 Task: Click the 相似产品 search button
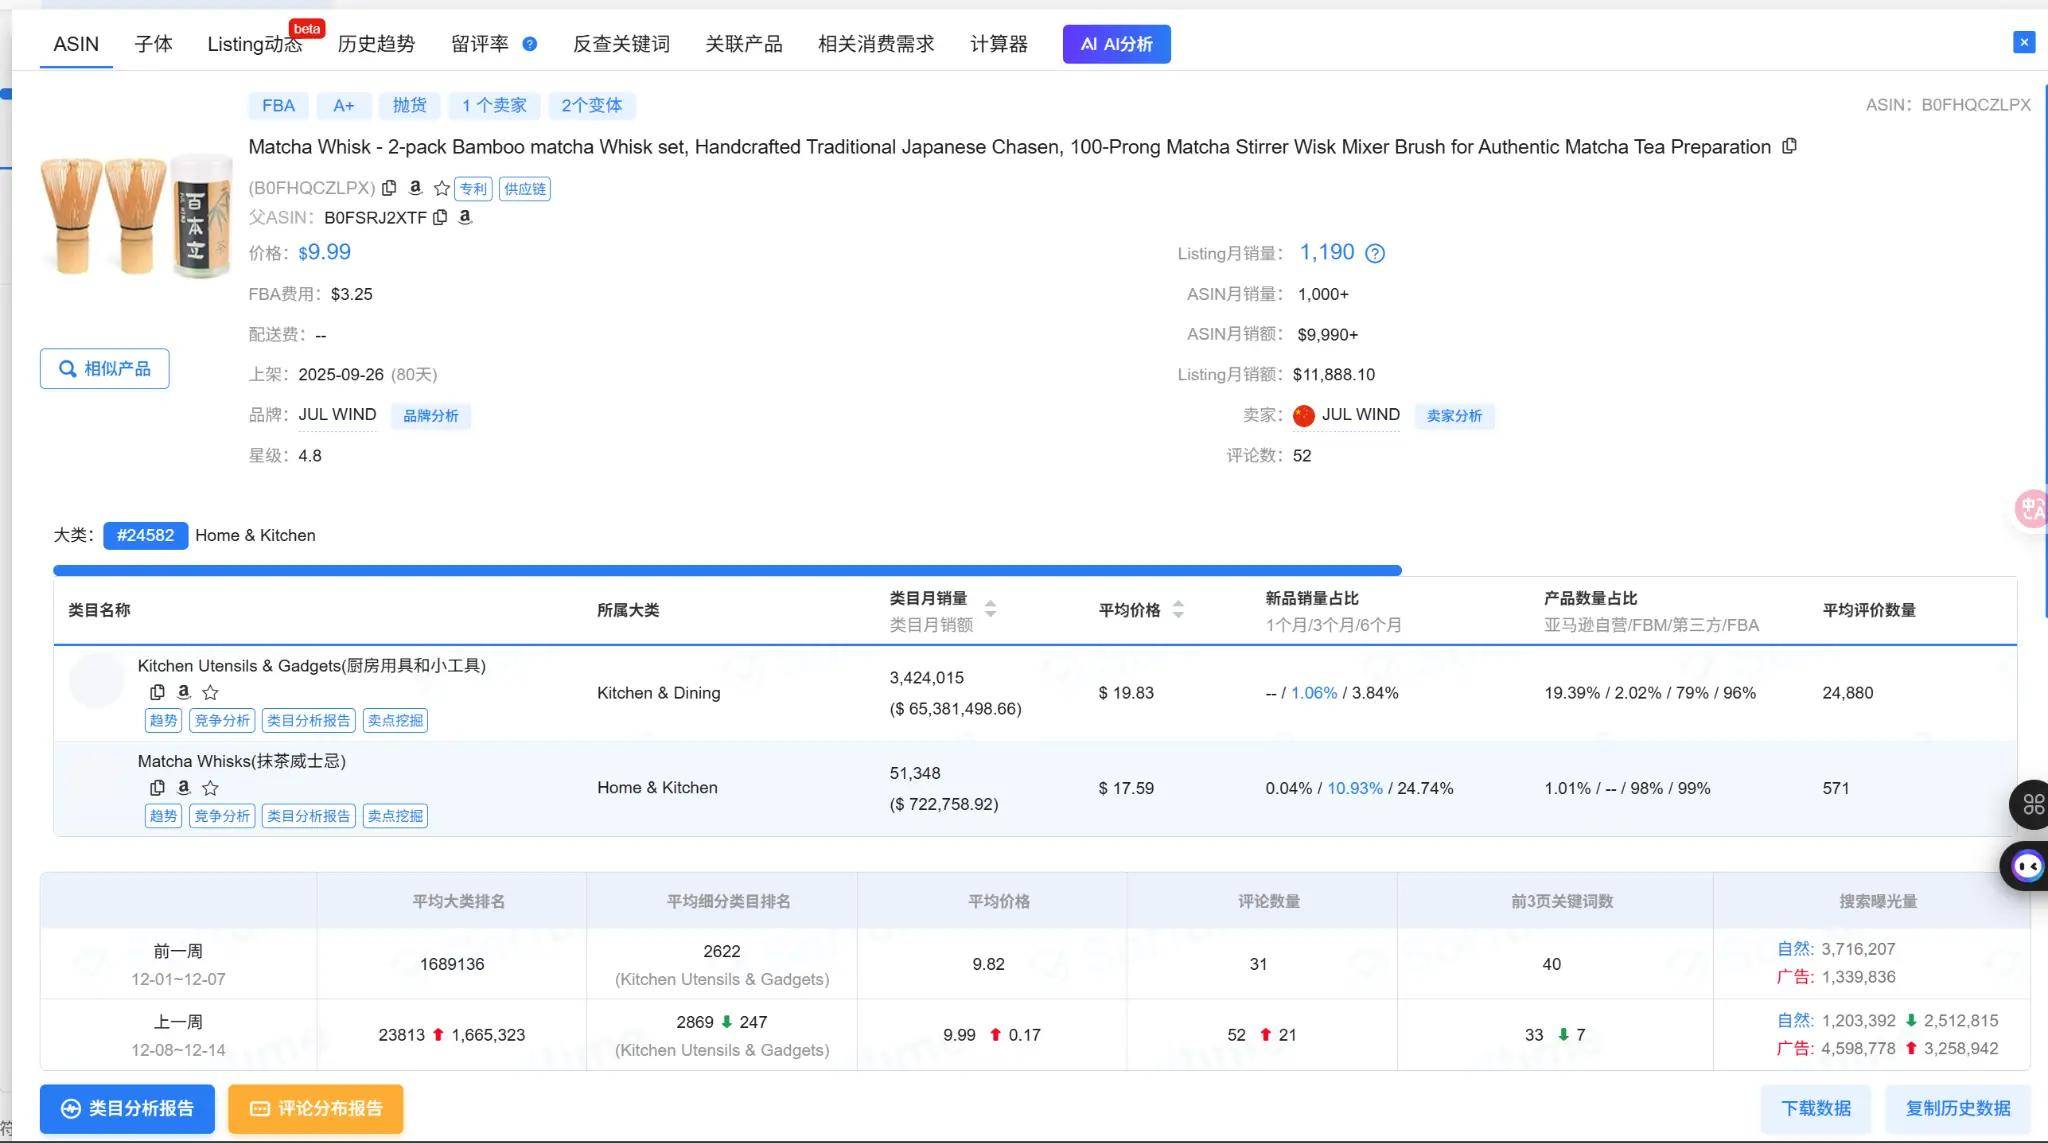point(105,368)
